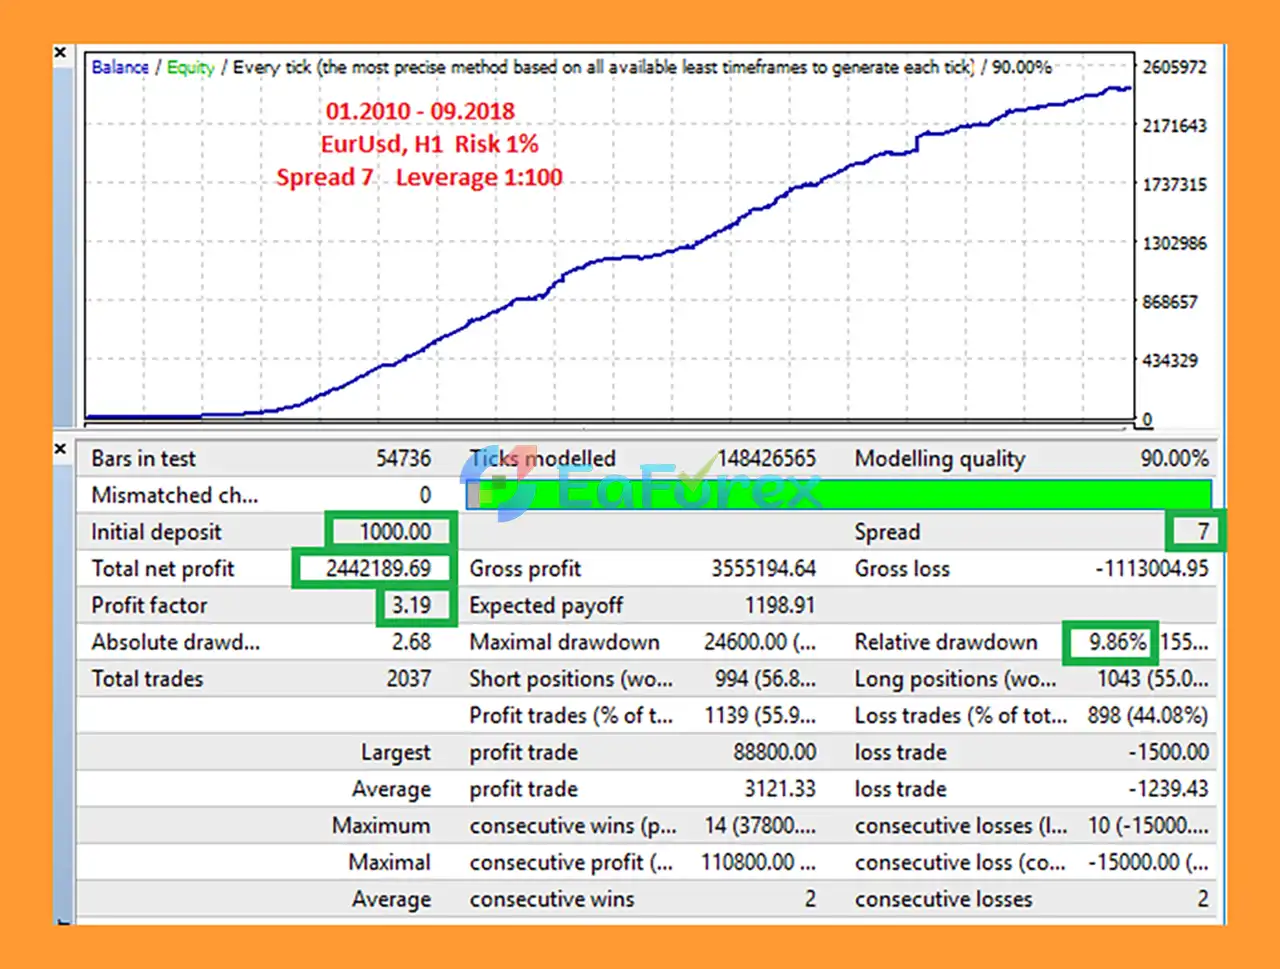Click the 2605972 top axis label
This screenshot has height=969, width=1280.
(1174, 67)
